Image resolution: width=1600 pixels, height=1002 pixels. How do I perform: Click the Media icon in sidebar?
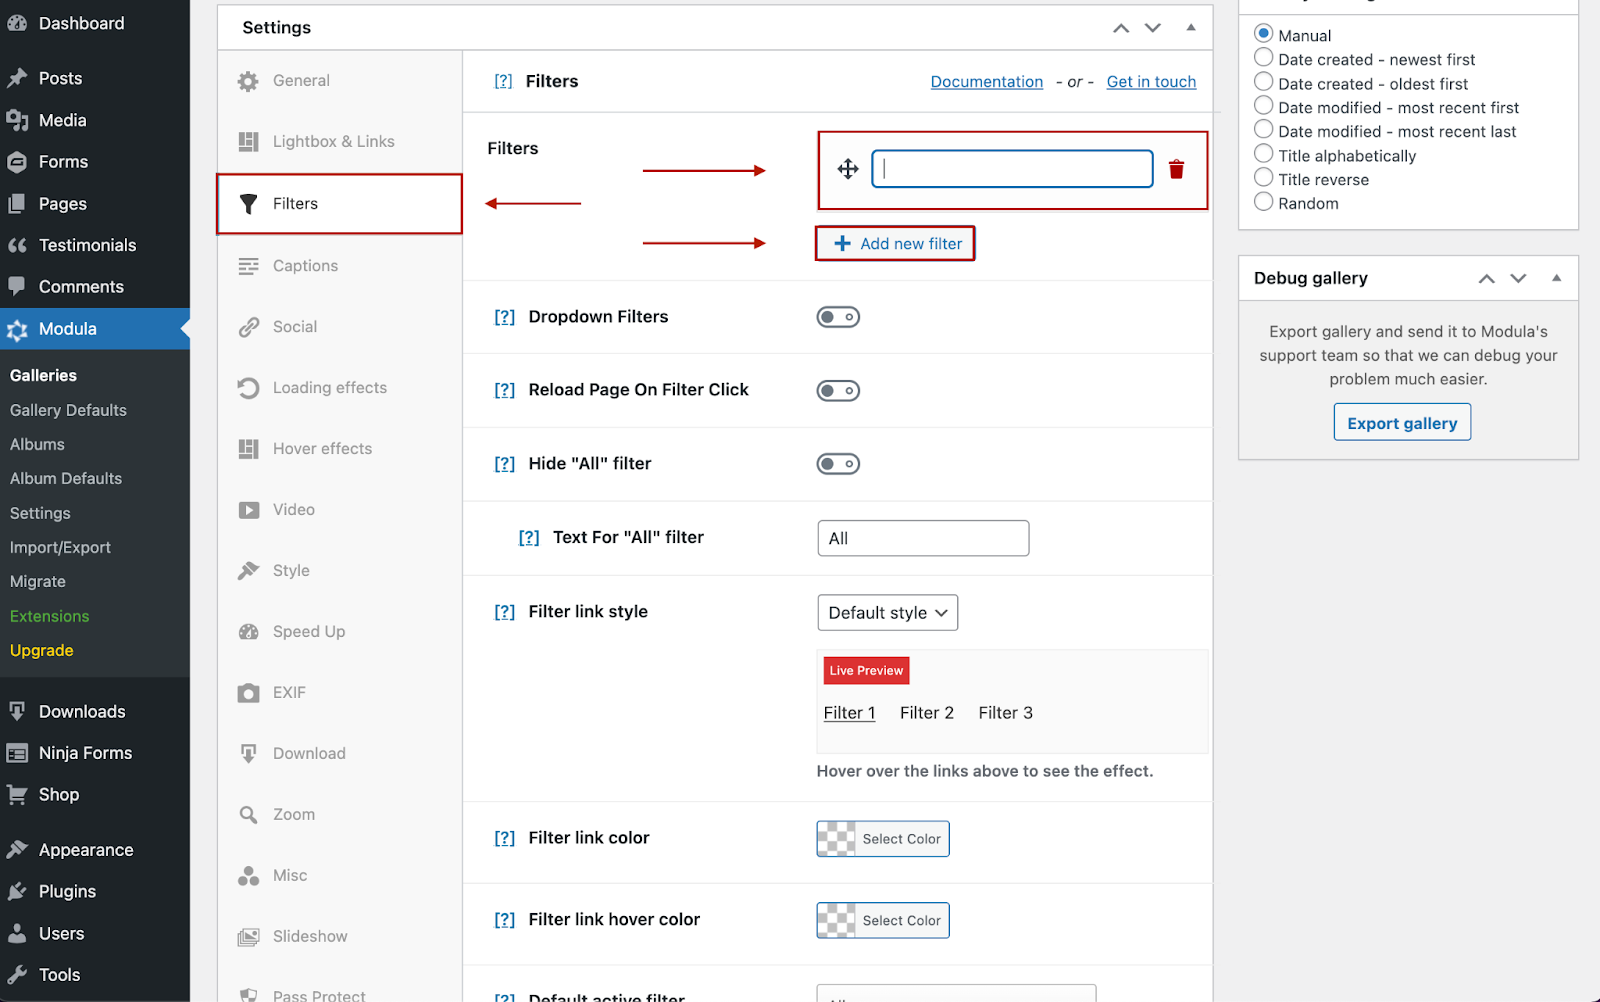pyautogui.click(x=17, y=120)
